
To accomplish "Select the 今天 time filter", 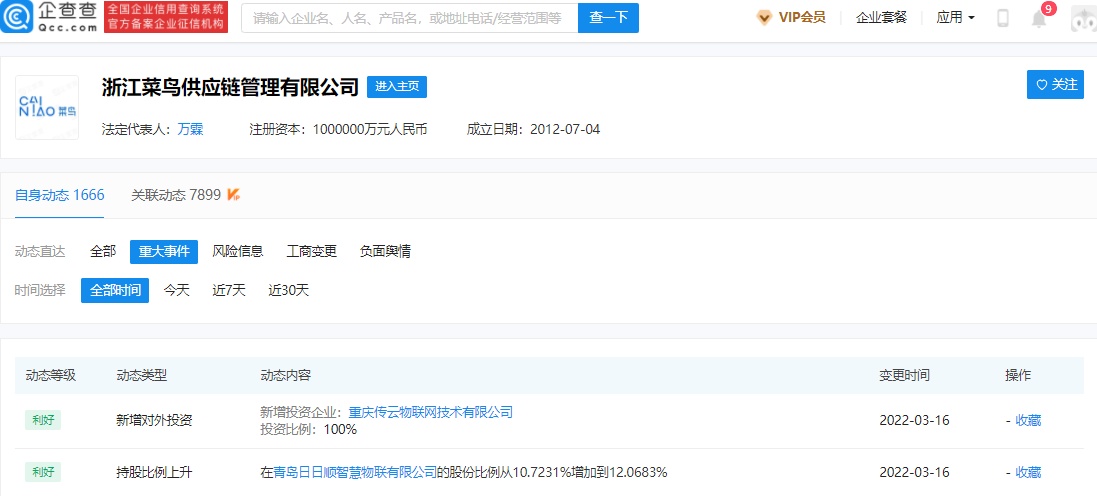I will (177, 290).
